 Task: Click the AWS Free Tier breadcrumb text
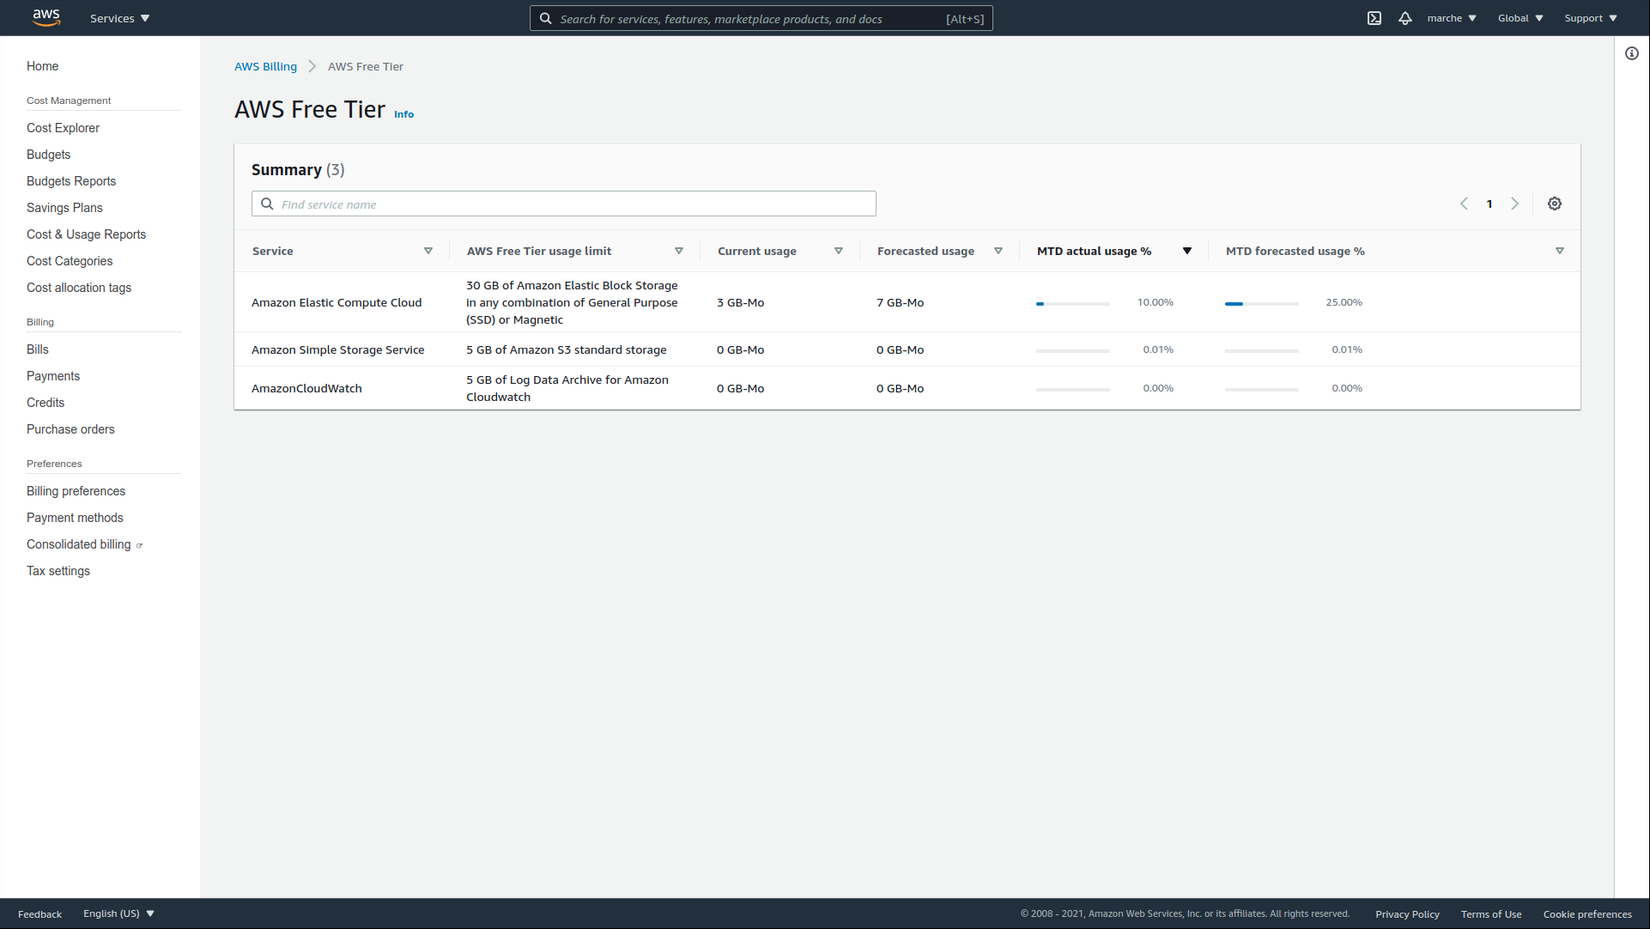pyautogui.click(x=366, y=67)
